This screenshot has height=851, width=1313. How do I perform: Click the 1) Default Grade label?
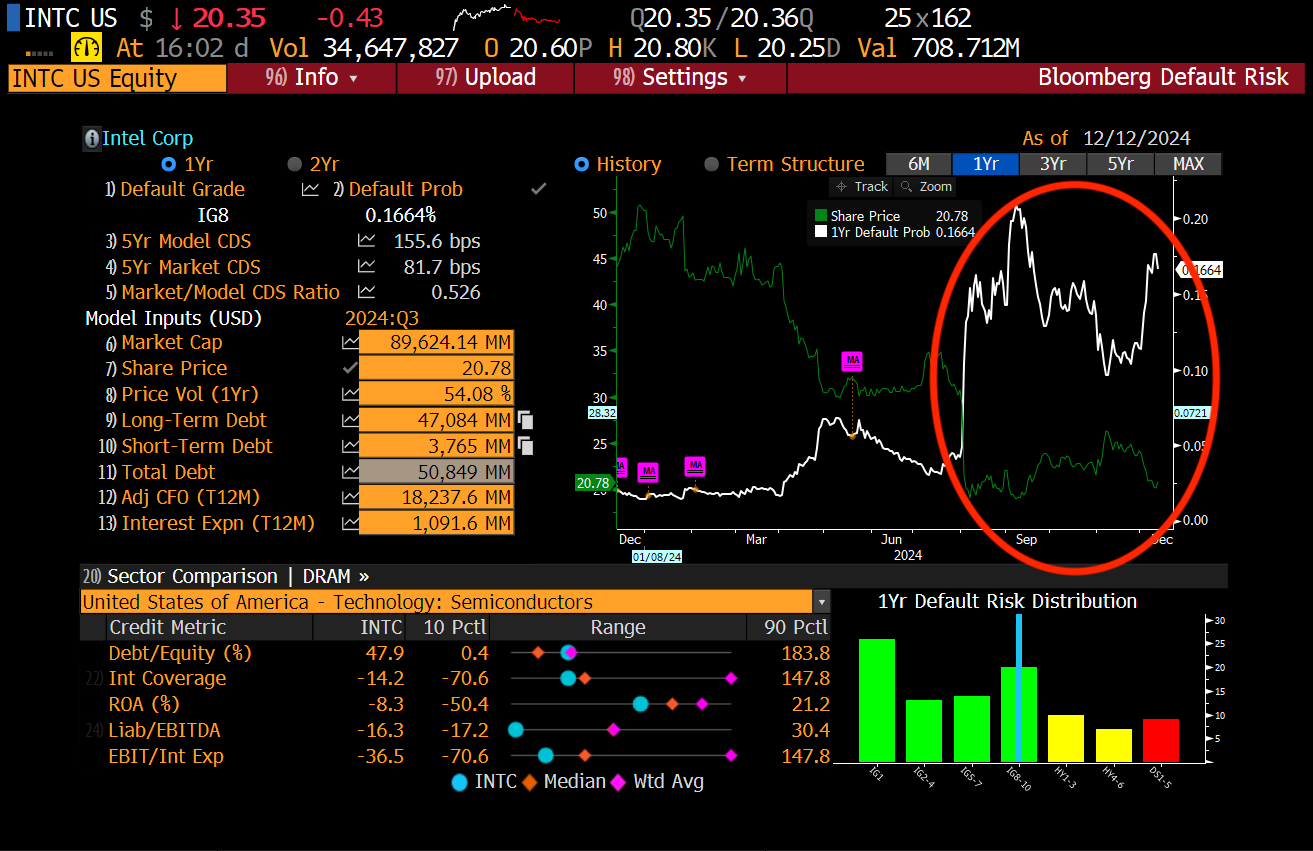pyautogui.click(x=175, y=189)
